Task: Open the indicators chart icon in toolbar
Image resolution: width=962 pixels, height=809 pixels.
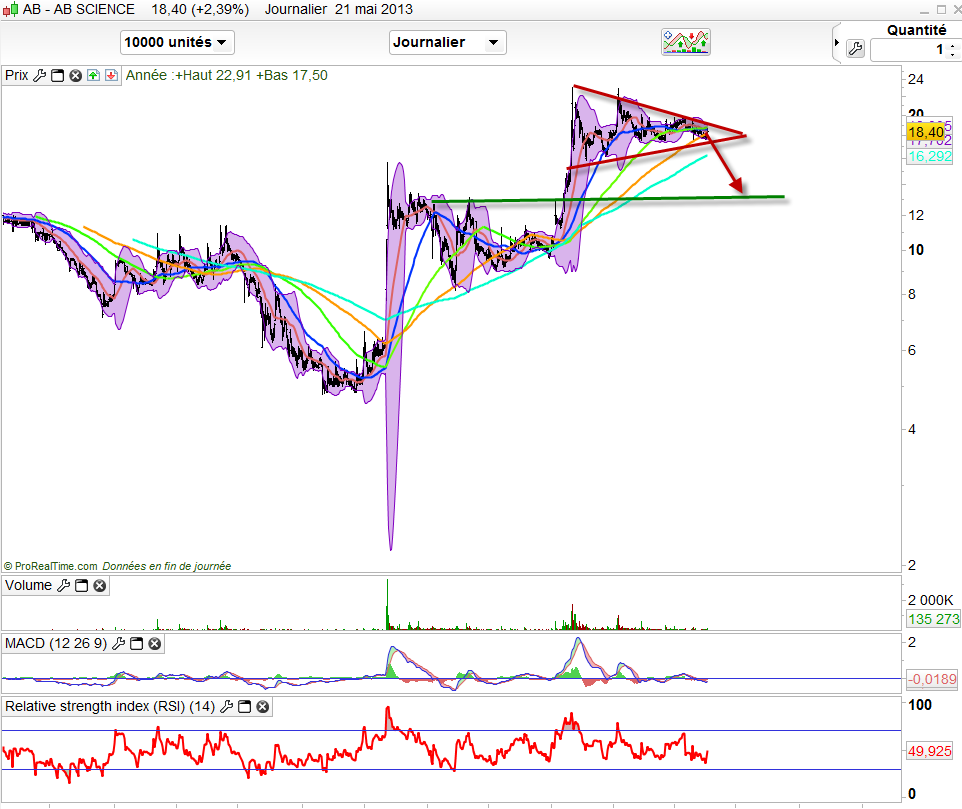Action: 686,42
